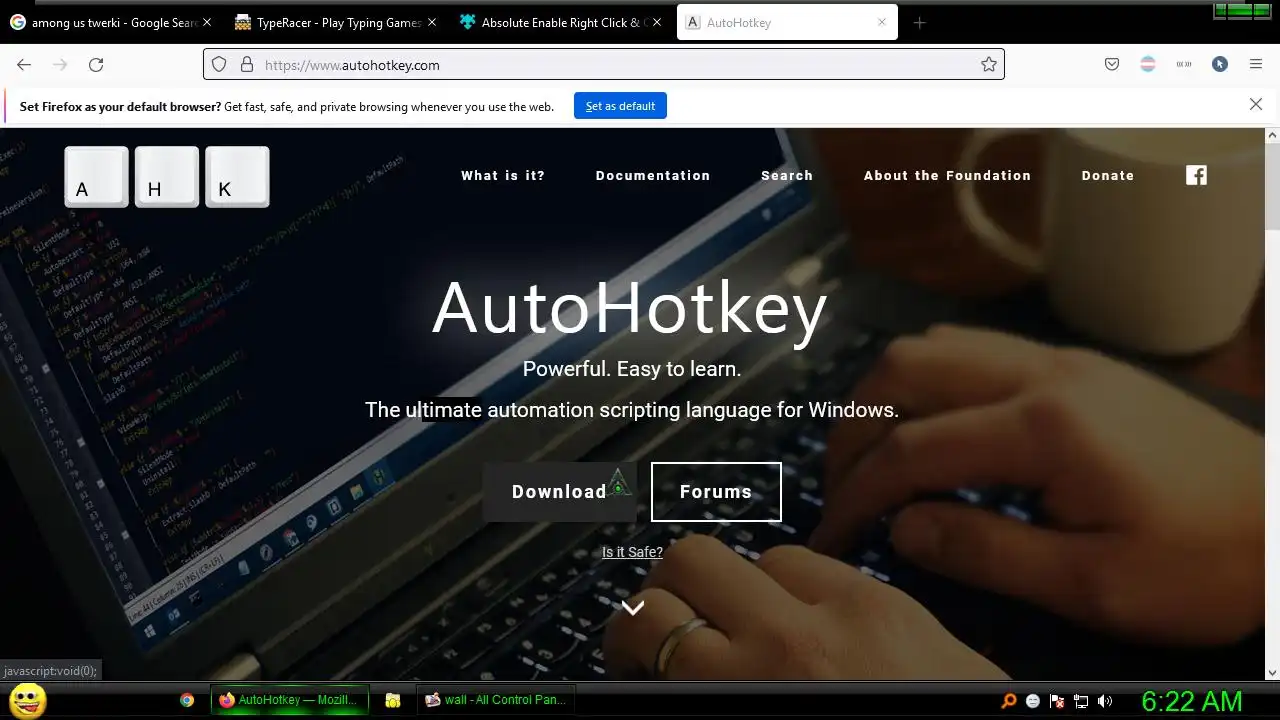Screen dimensions: 1280x720
Task: Open a new browser tab
Action: (919, 23)
